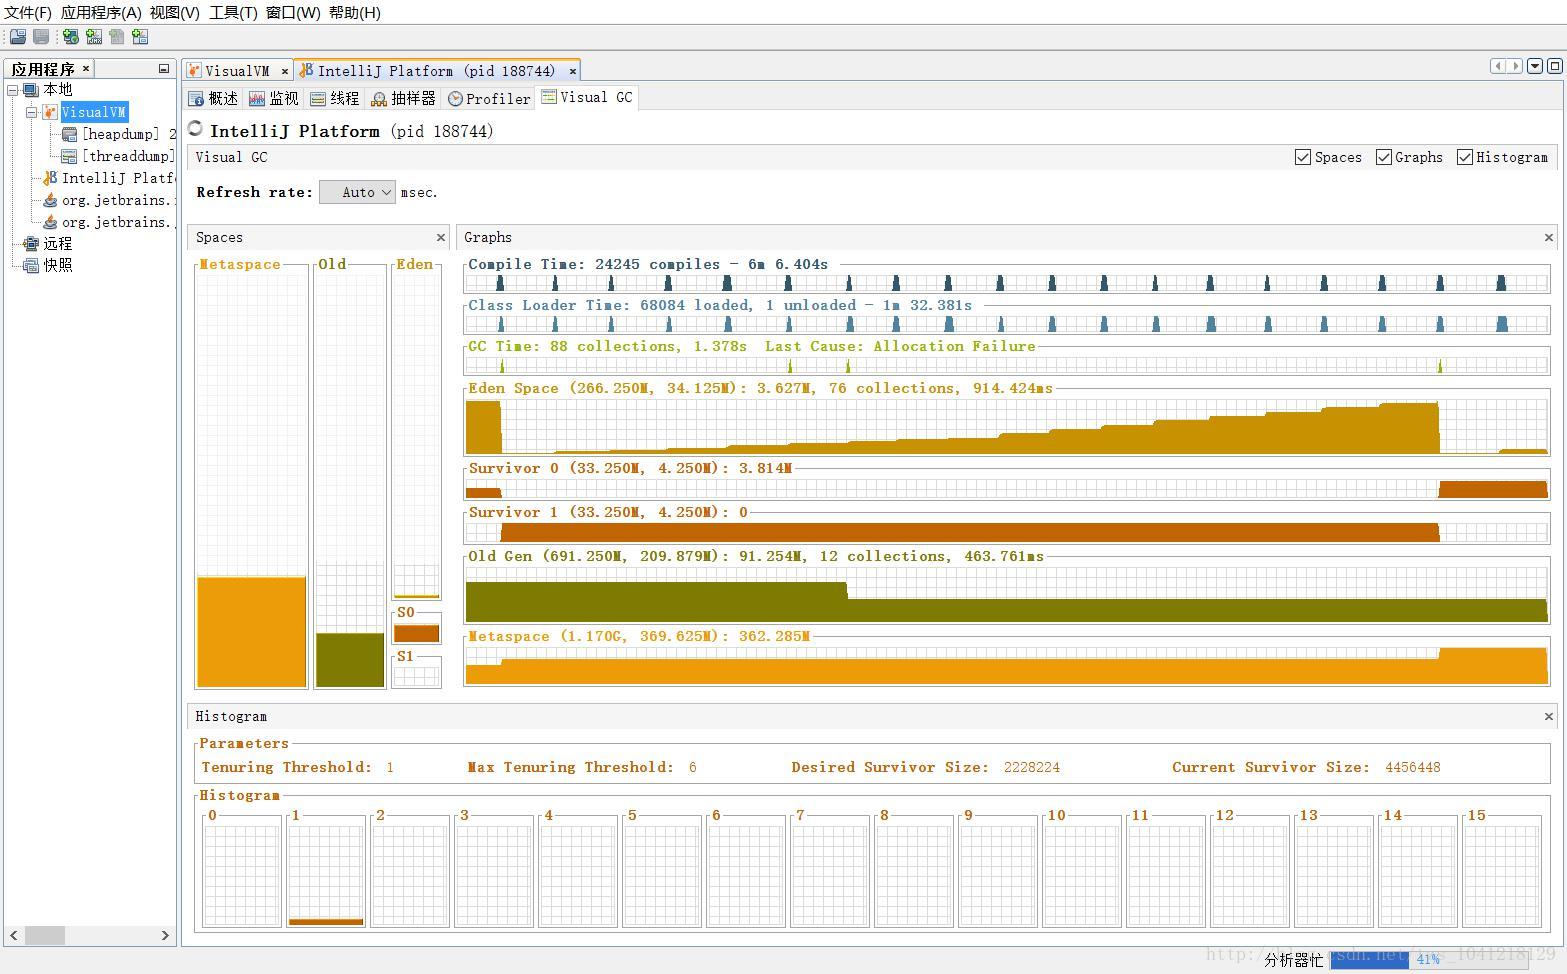Click the Load snapshot toolbar icon
Screen dimensions: 1567x974
(x=17, y=37)
